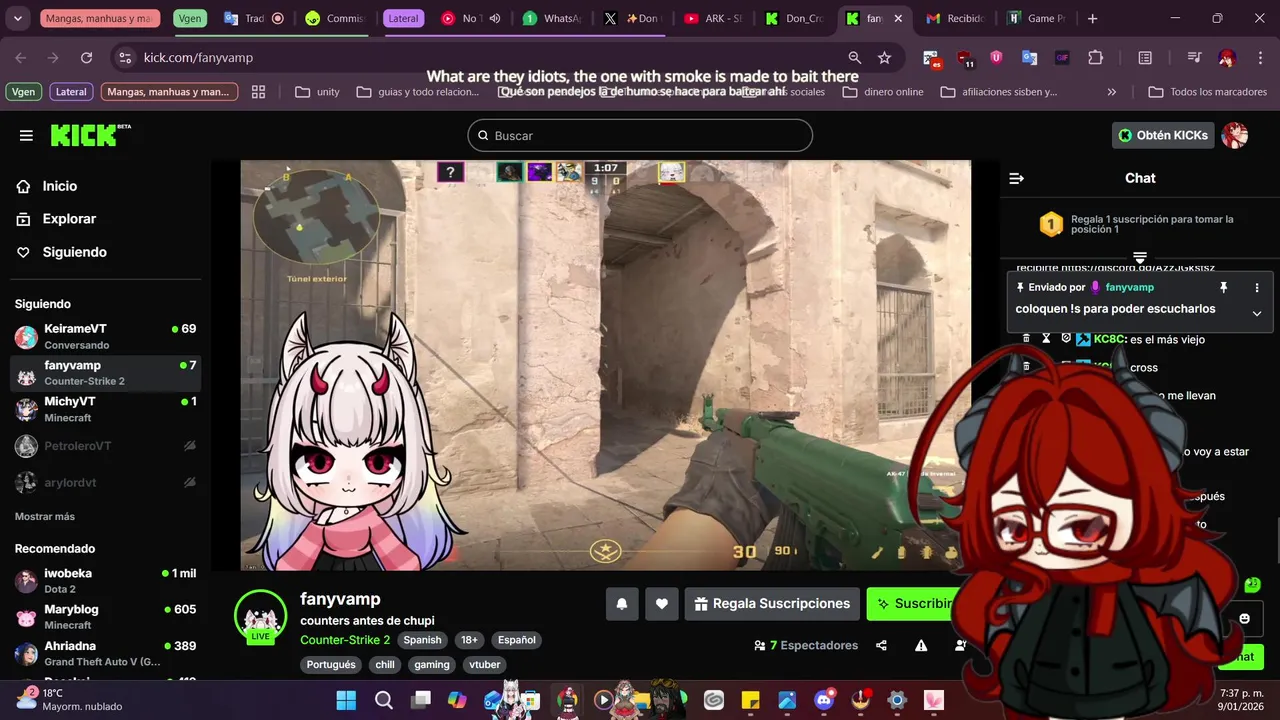Open the Ahriadna recommended channel

(x=105, y=654)
